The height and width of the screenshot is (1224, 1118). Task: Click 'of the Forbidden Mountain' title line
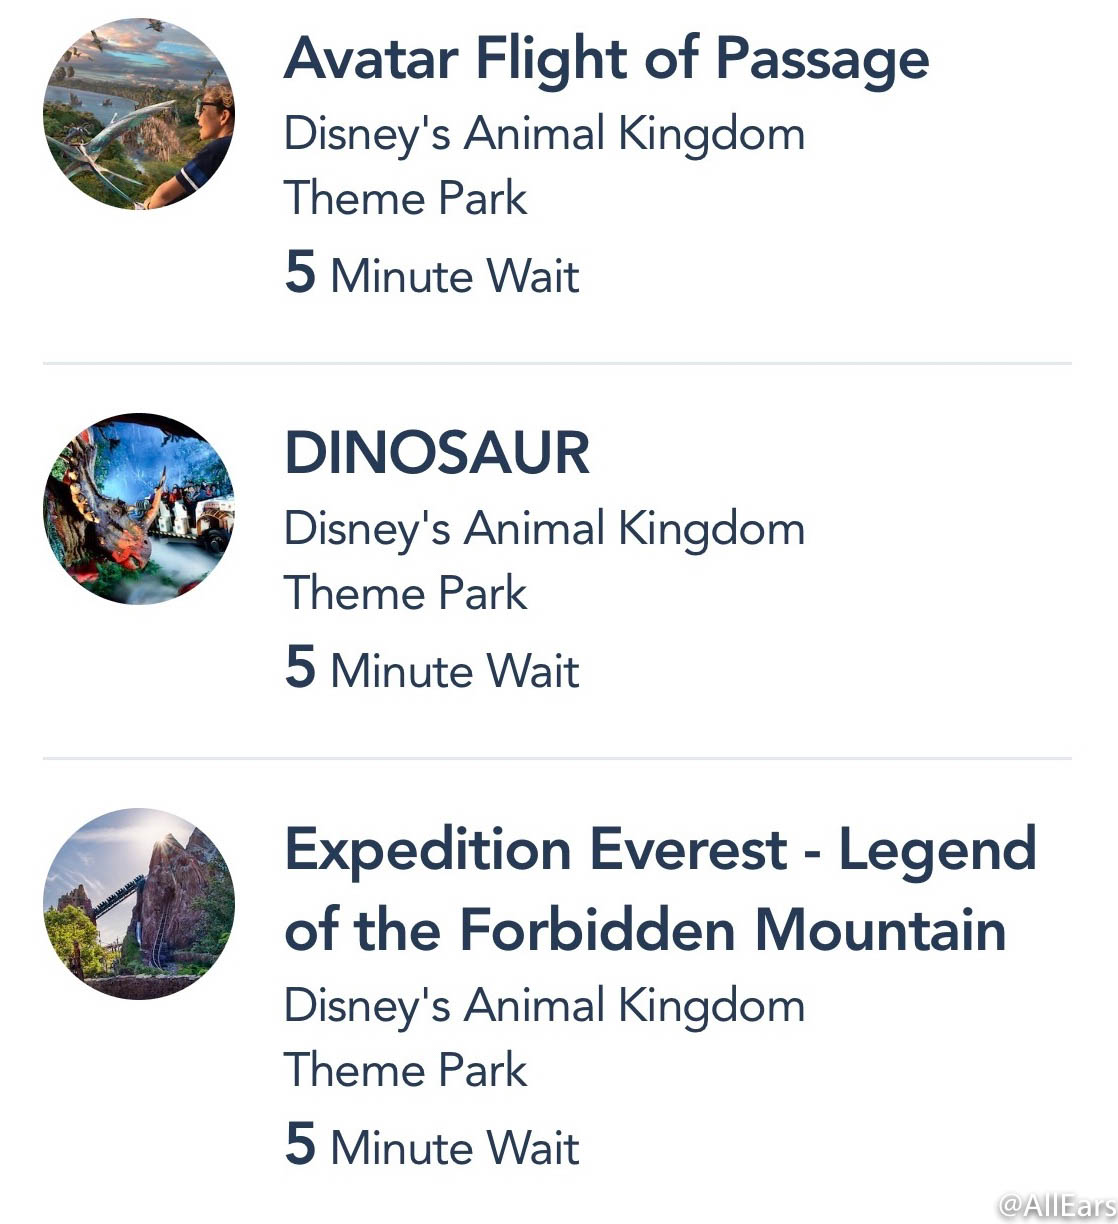coord(645,929)
